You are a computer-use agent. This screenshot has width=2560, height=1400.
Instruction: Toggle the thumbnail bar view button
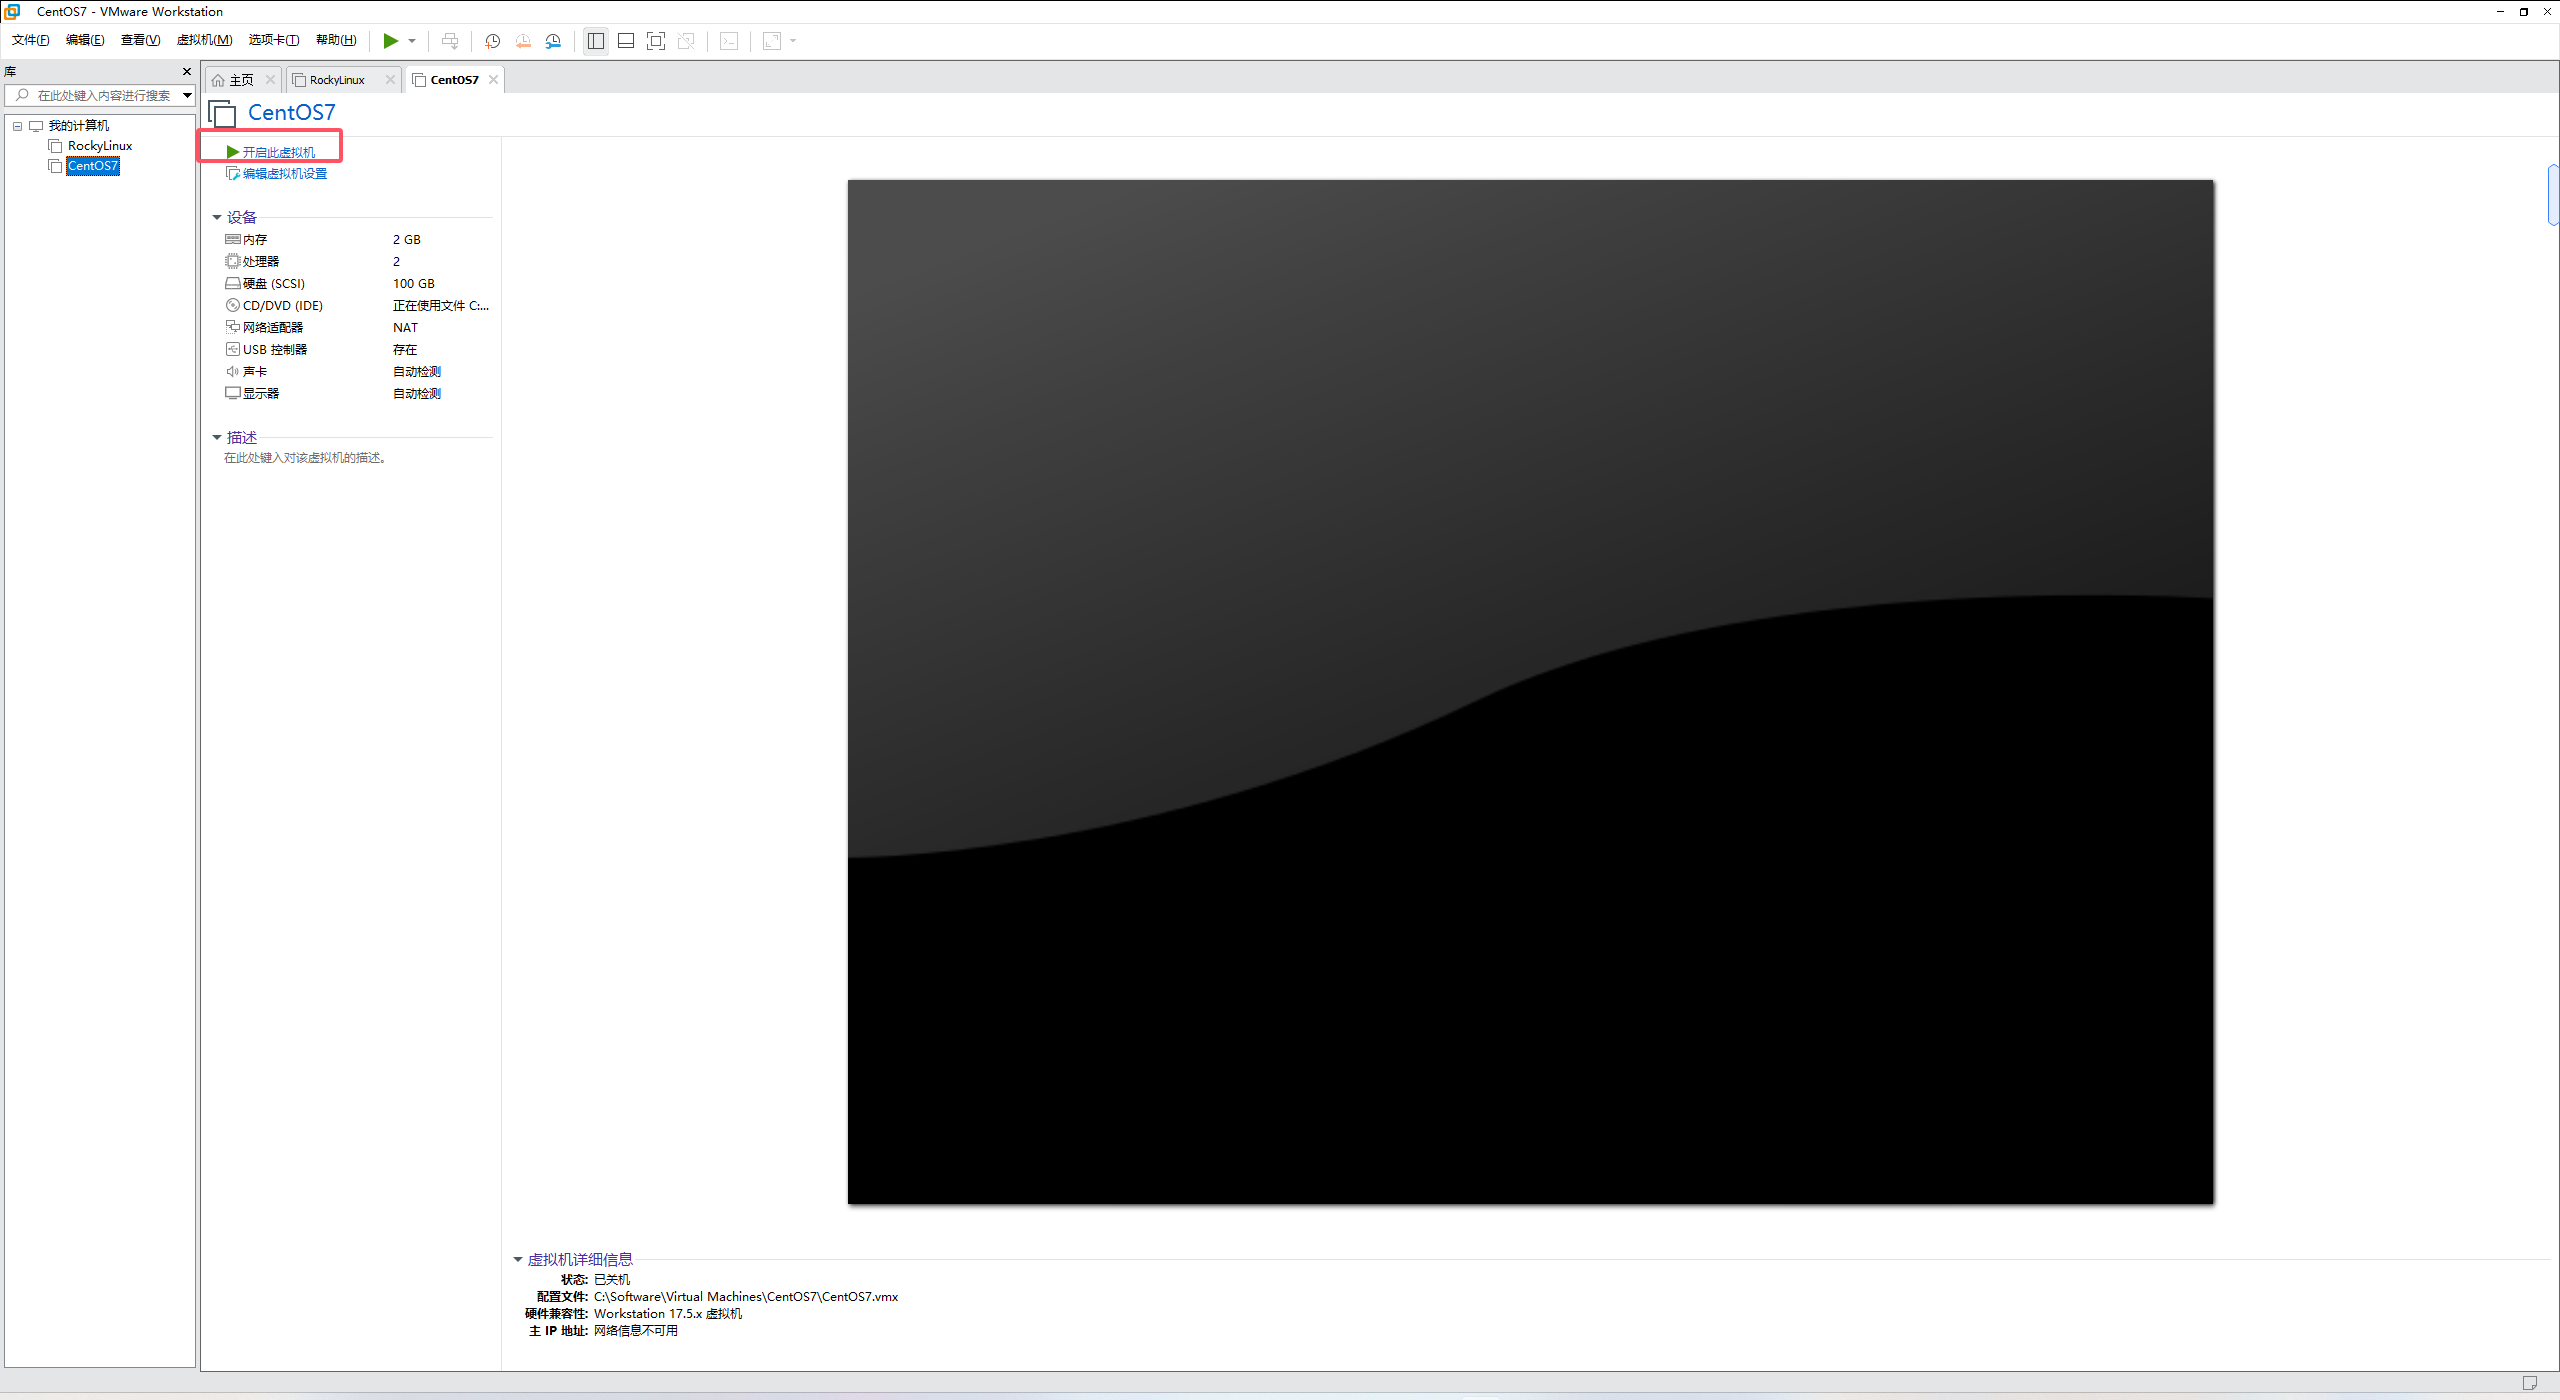coord(626,41)
